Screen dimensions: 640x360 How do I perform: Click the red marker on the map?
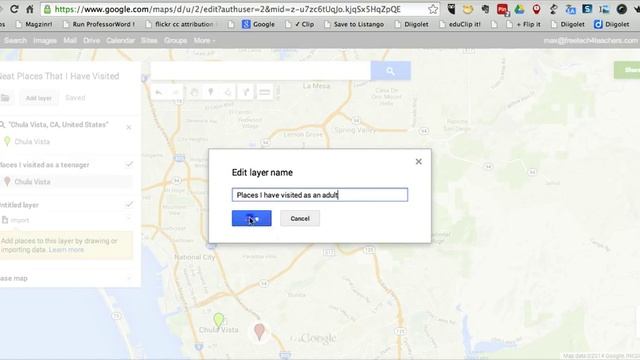259,331
